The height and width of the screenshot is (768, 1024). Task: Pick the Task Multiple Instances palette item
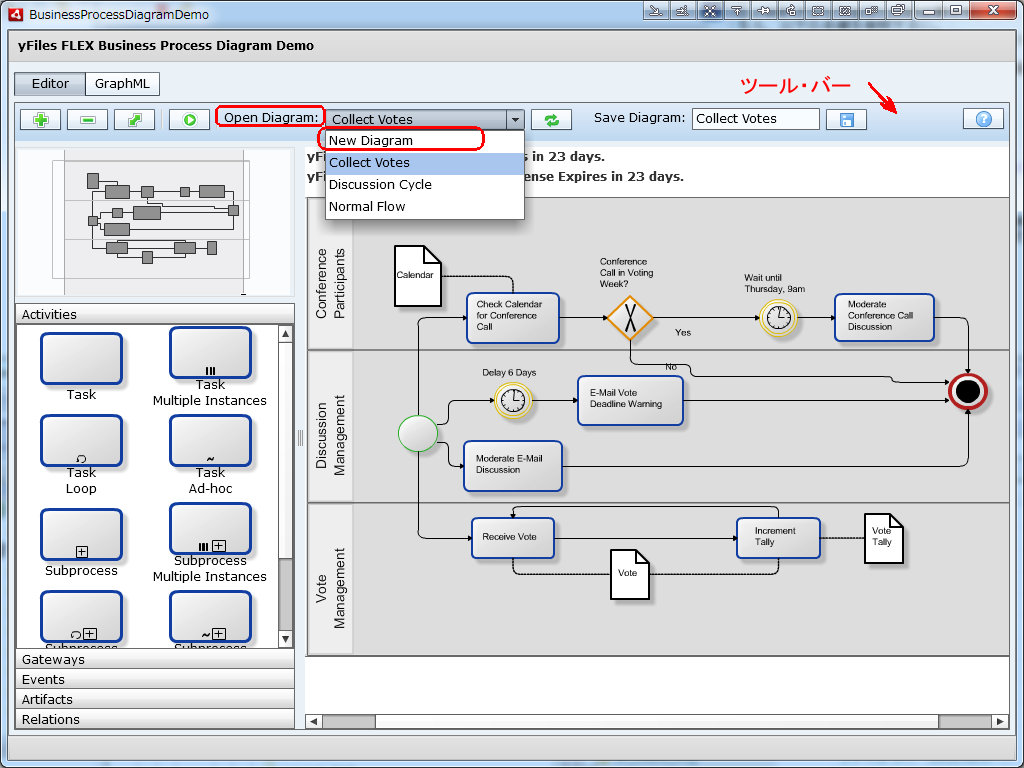tap(210, 353)
